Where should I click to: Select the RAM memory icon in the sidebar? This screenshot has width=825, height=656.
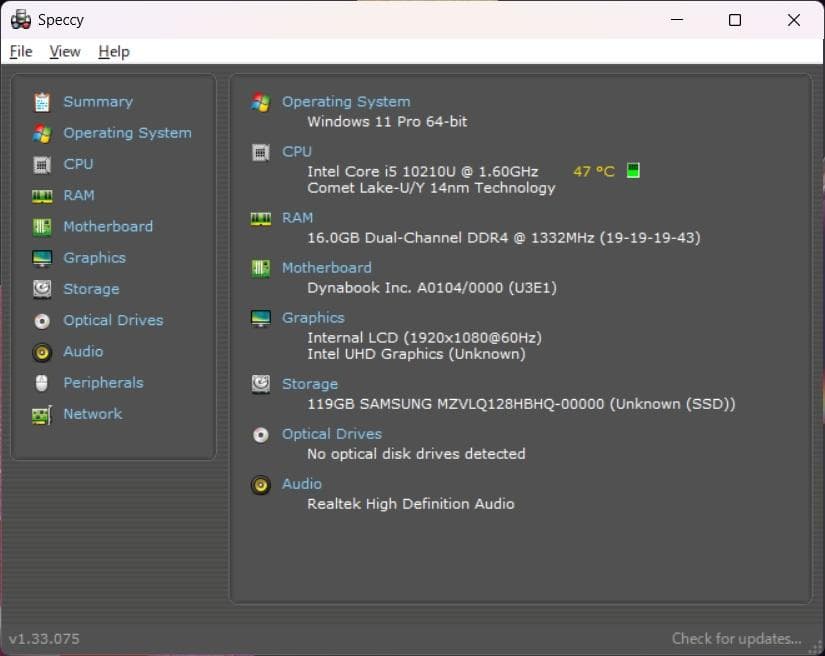(41, 195)
